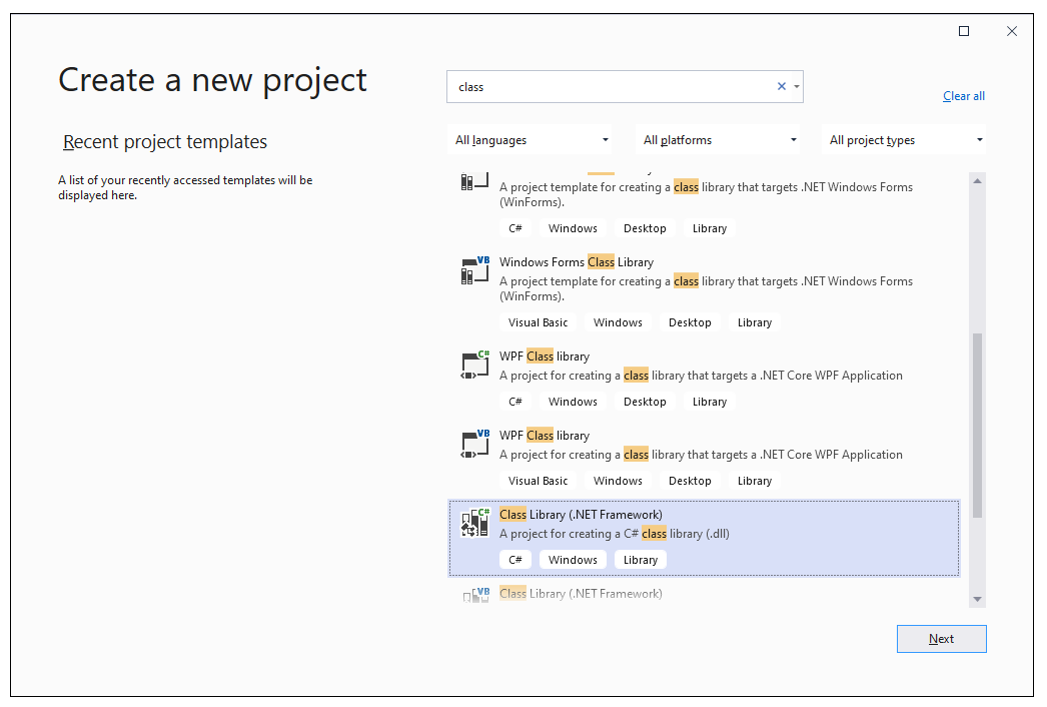Screen dimensions: 1047x707
Task: Select the C# Class Library (.NET Framework) icon
Action: coord(475,523)
